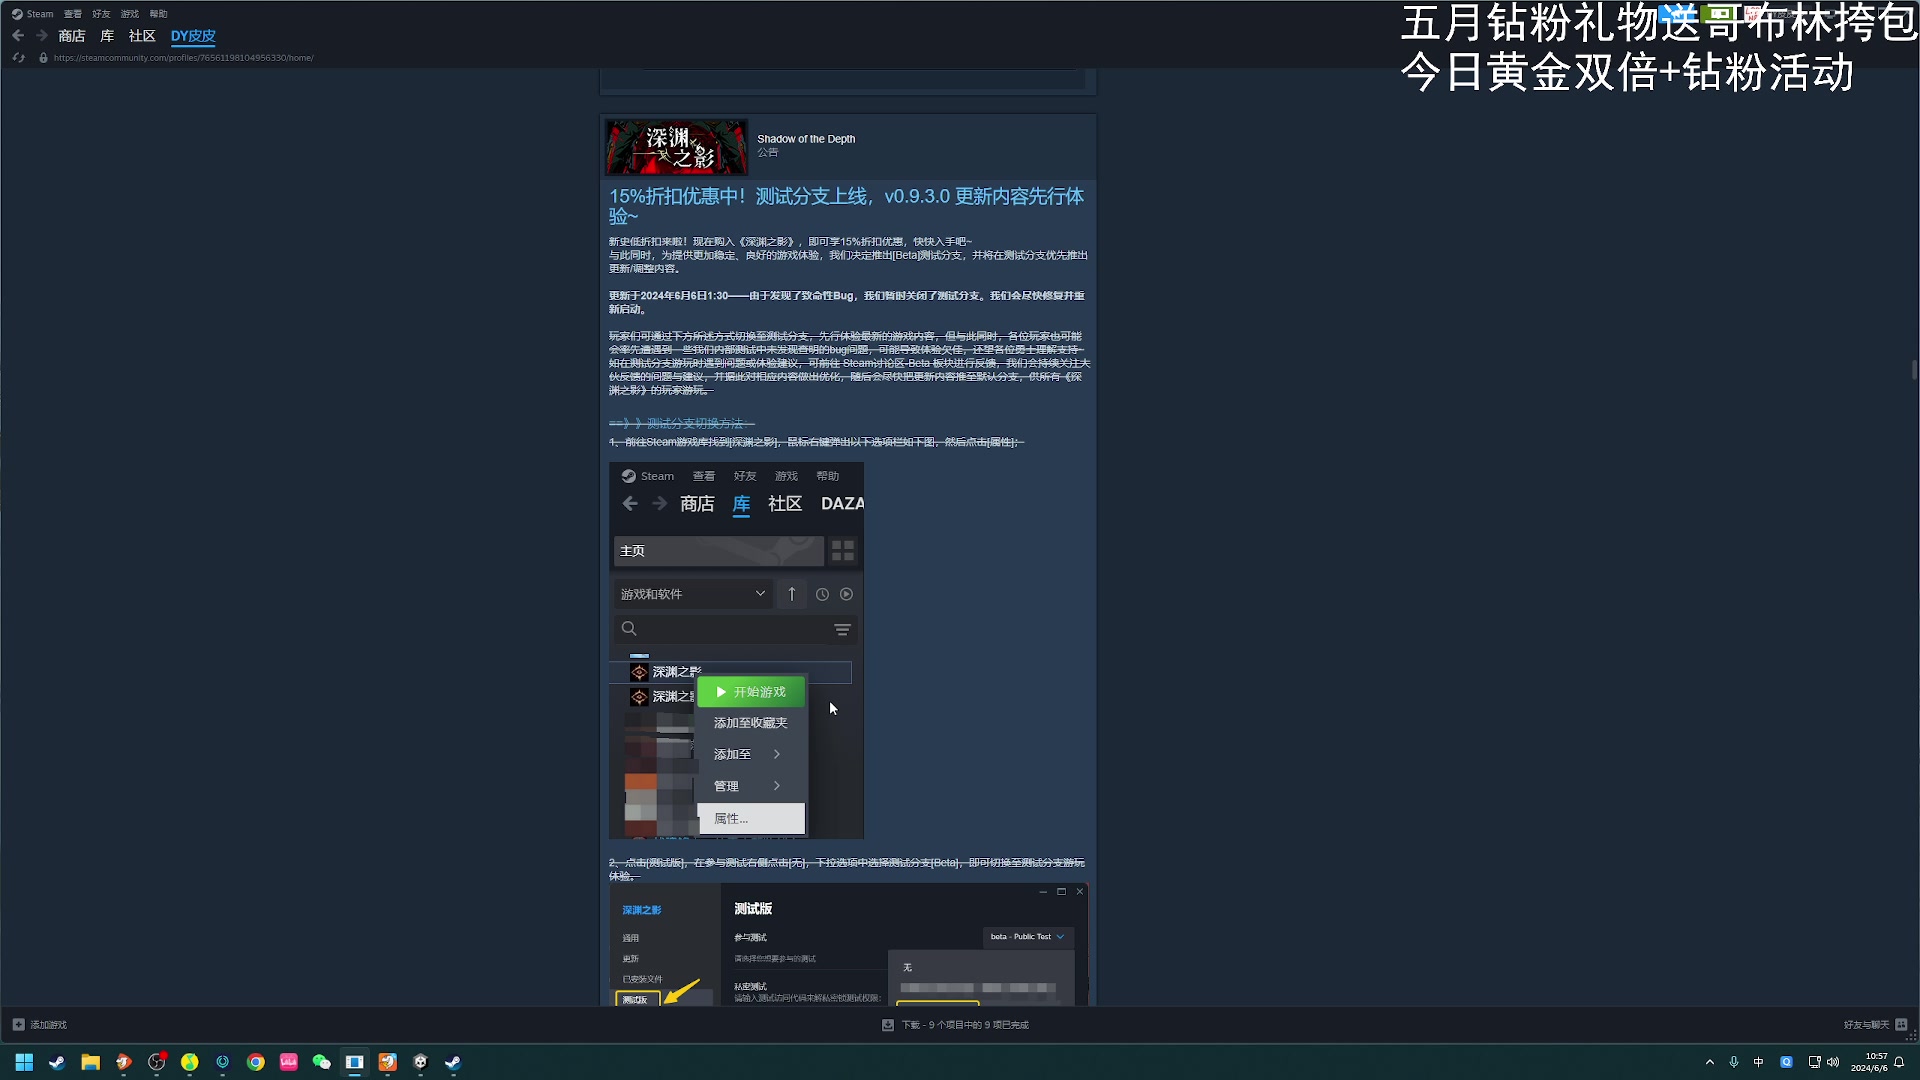Open the teal circular app in the taskbar
Screen dimensions: 1920x1080
[222, 1062]
